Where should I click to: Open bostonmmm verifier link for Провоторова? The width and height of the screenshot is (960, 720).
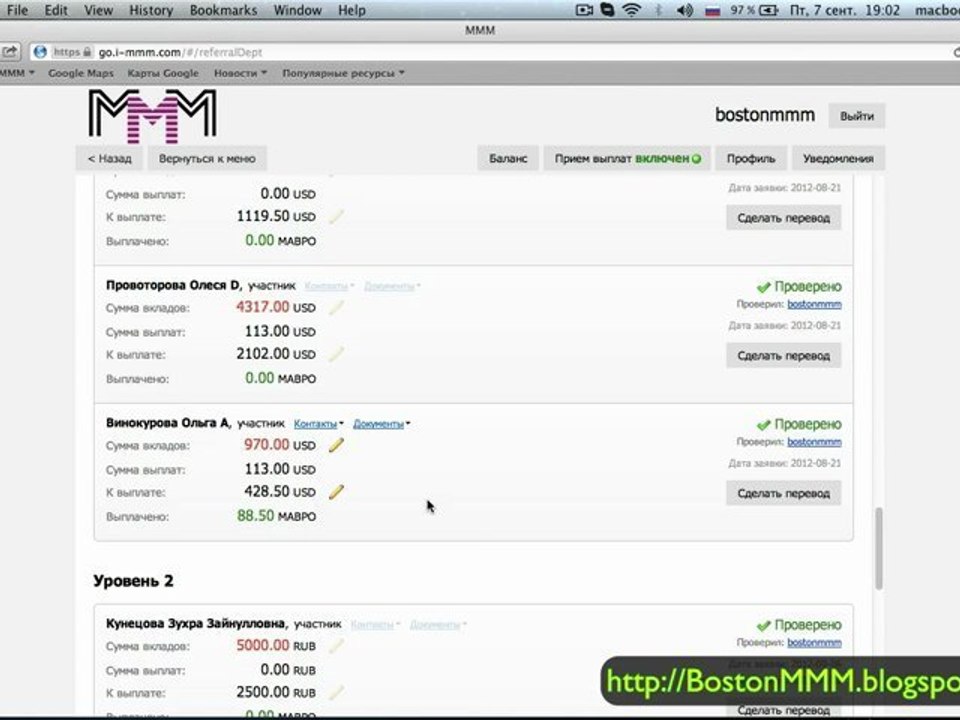tap(814, 304)
